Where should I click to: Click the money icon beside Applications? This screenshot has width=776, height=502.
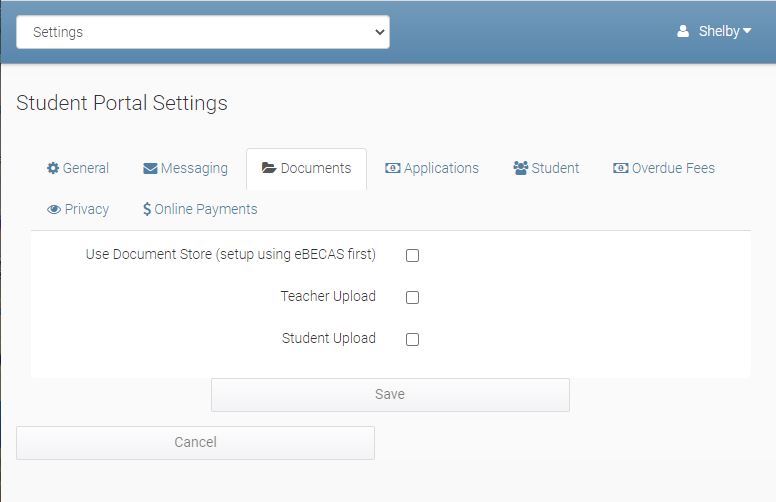coord(393,168)
